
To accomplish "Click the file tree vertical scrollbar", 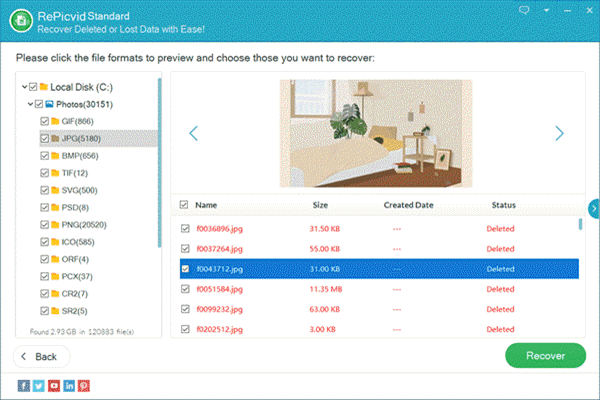I will [x=159, y=163].
